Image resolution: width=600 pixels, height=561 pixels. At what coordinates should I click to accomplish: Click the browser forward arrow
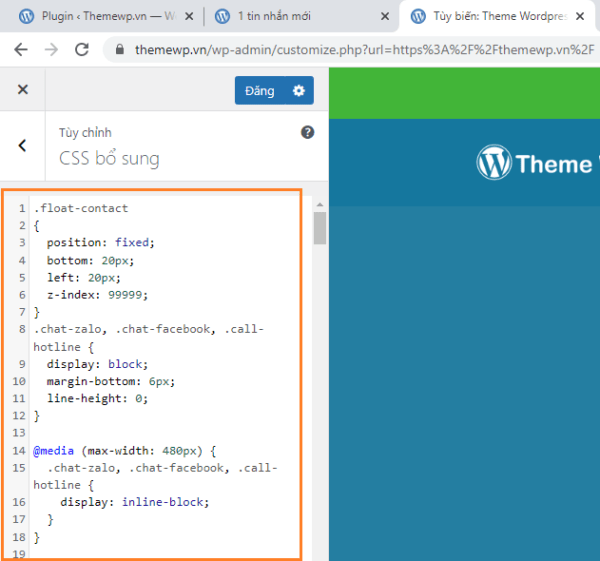51,49
